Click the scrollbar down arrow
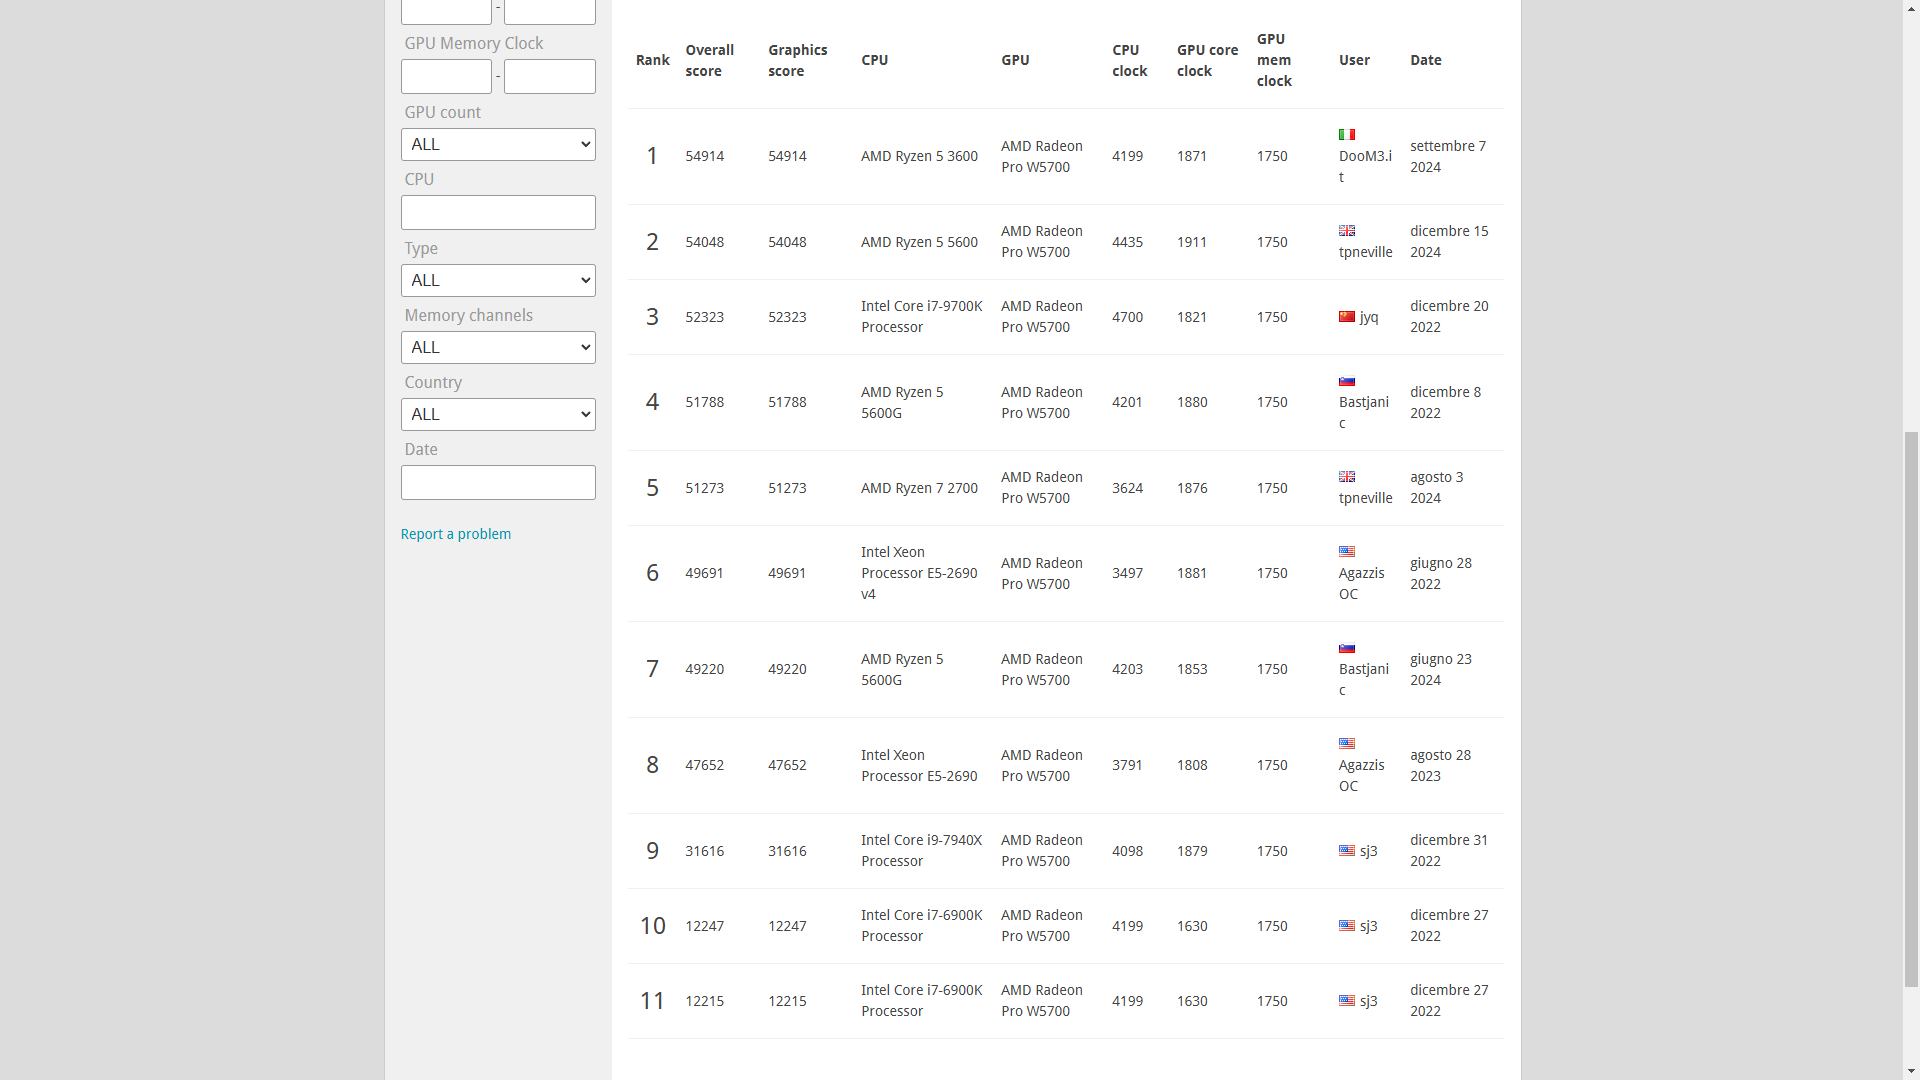The width and height of the screenshot is (1920, 1080). pyautogui.click(x=1911, y=1071)
